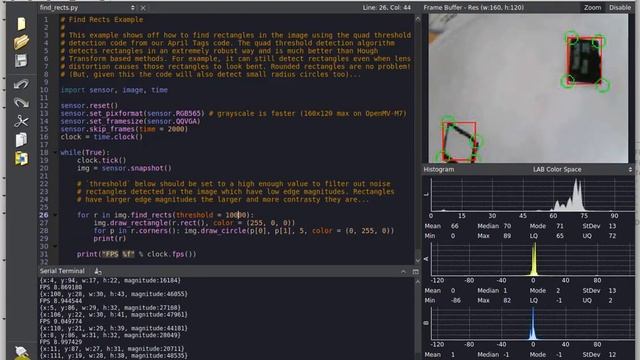This screenshot has height=360, width=640.
Task: Click the editor scrollbar down arrow
Action: 418,260
